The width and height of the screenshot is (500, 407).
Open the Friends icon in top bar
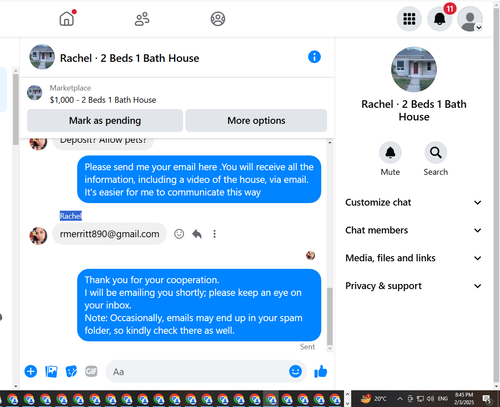tap(142, 19)
